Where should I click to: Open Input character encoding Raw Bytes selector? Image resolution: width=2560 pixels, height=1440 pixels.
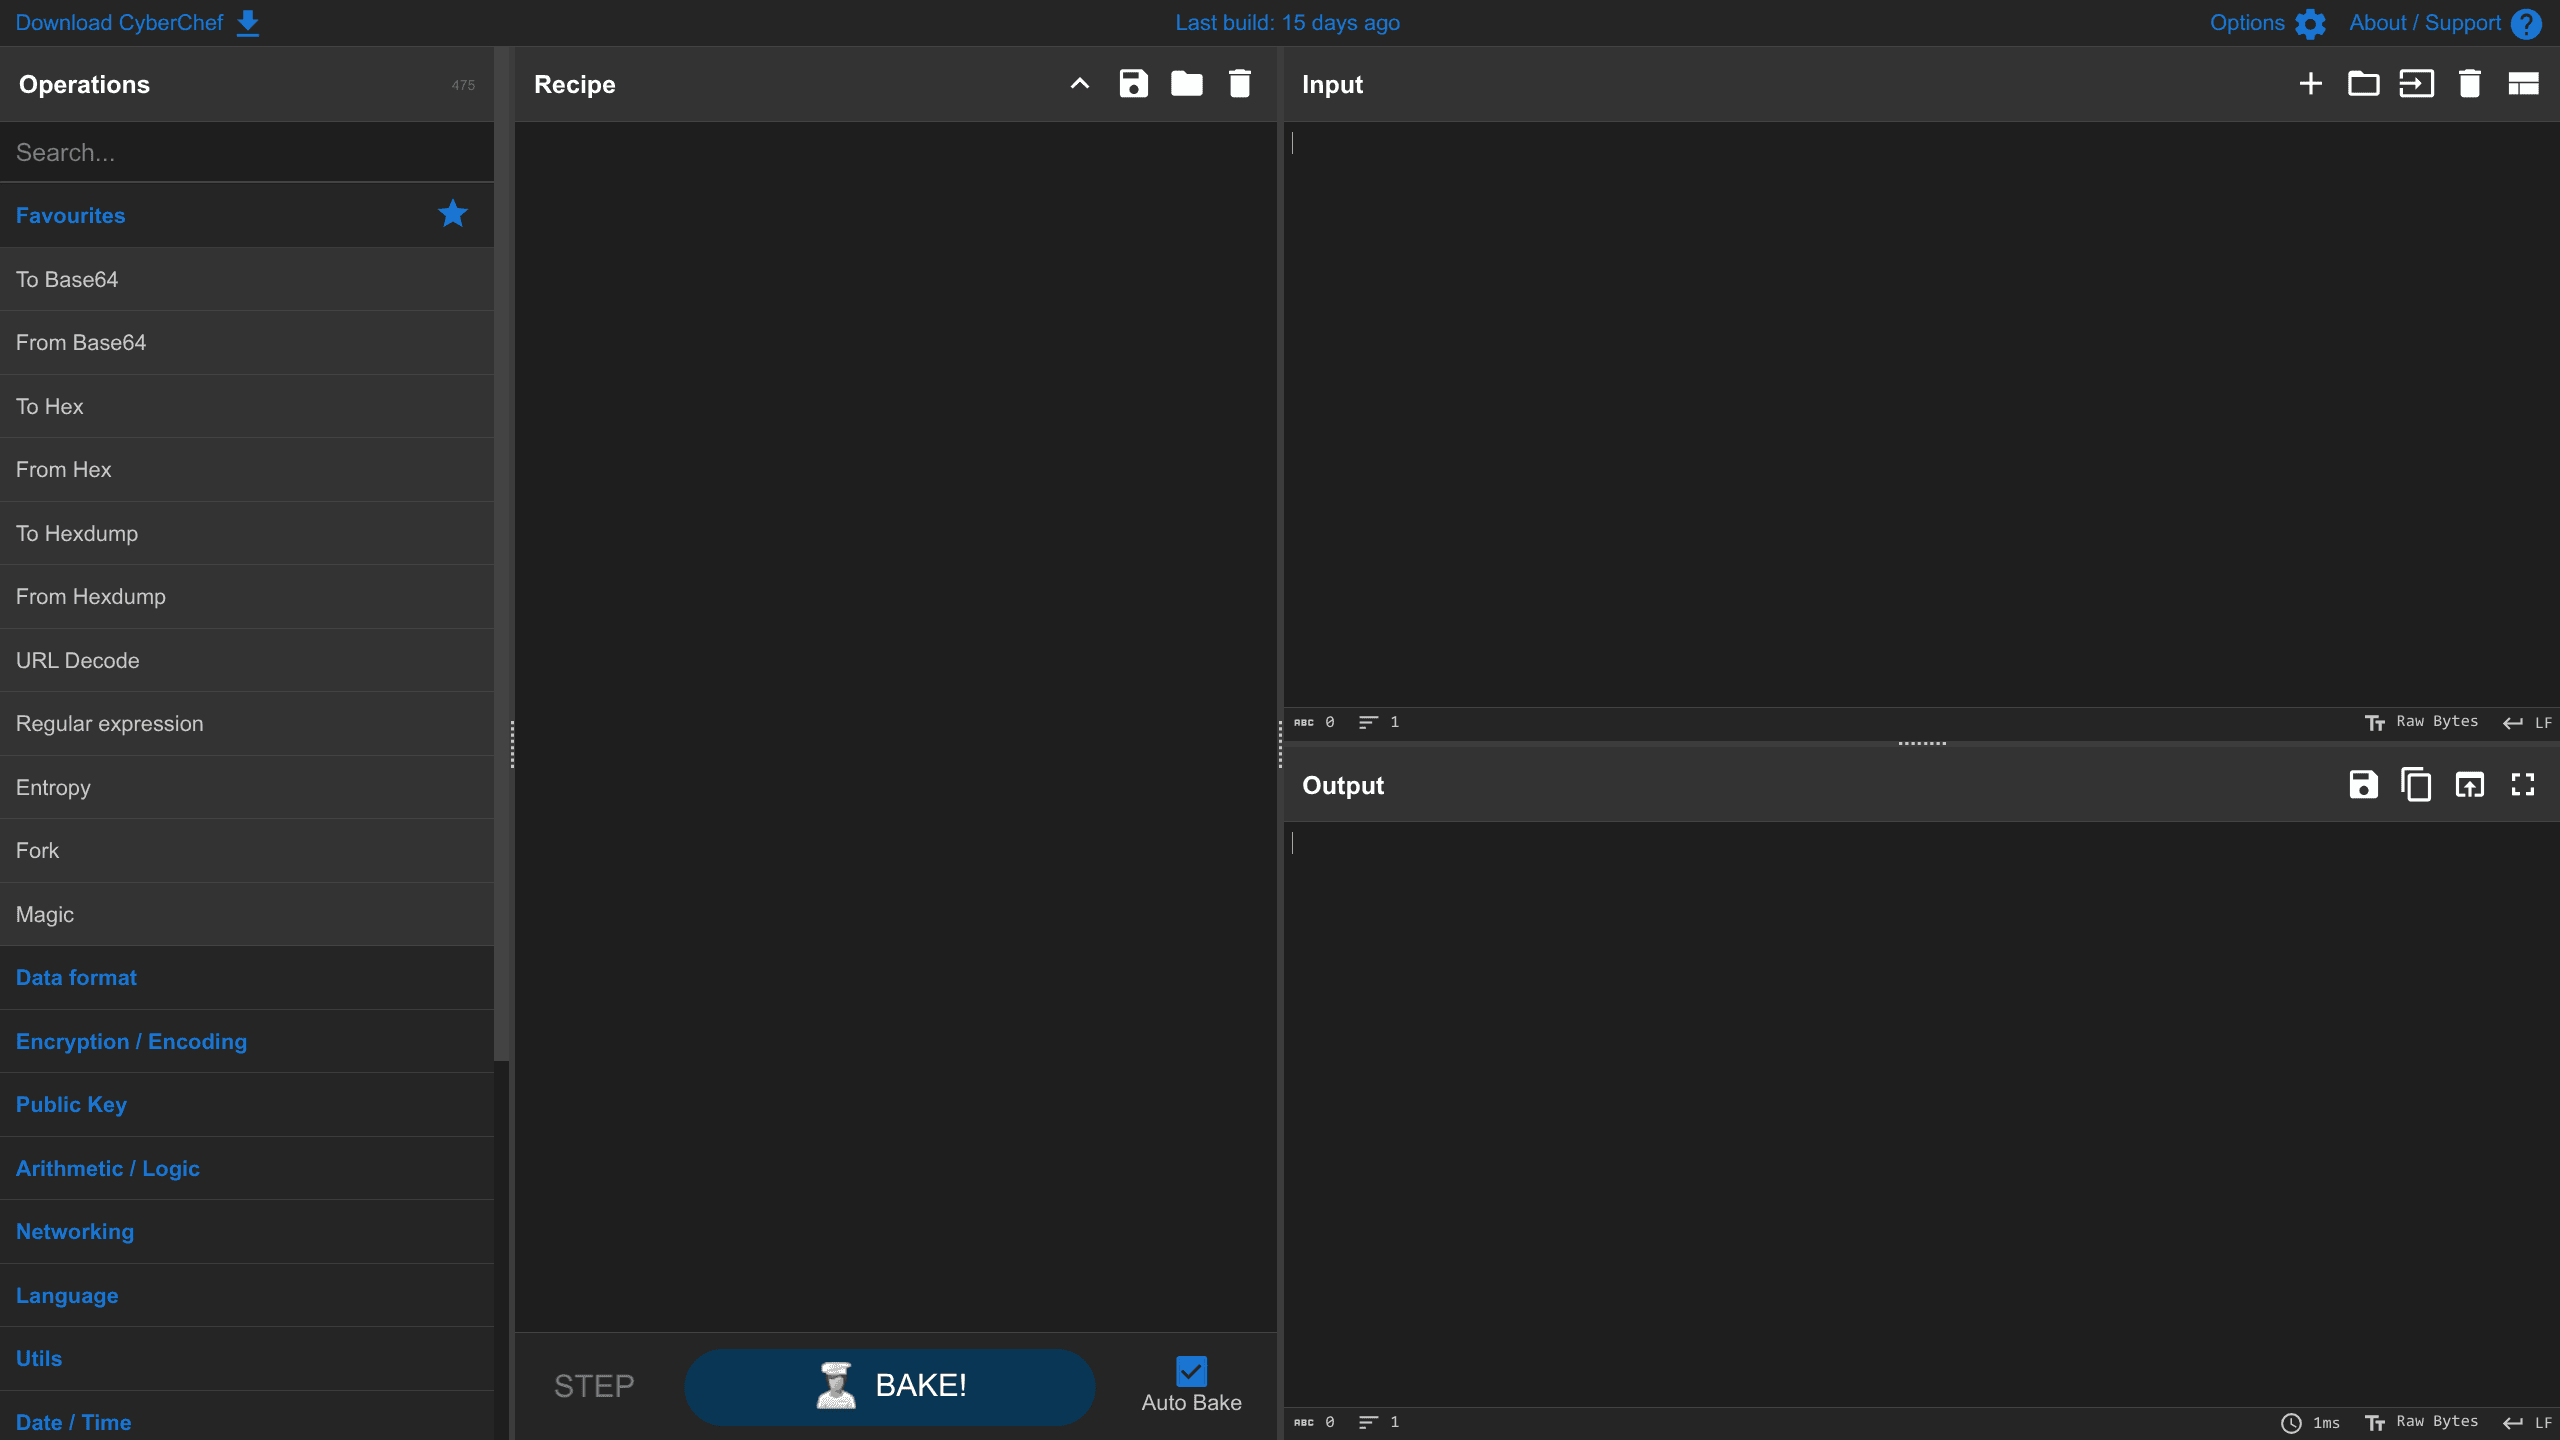click(2422, 722)
